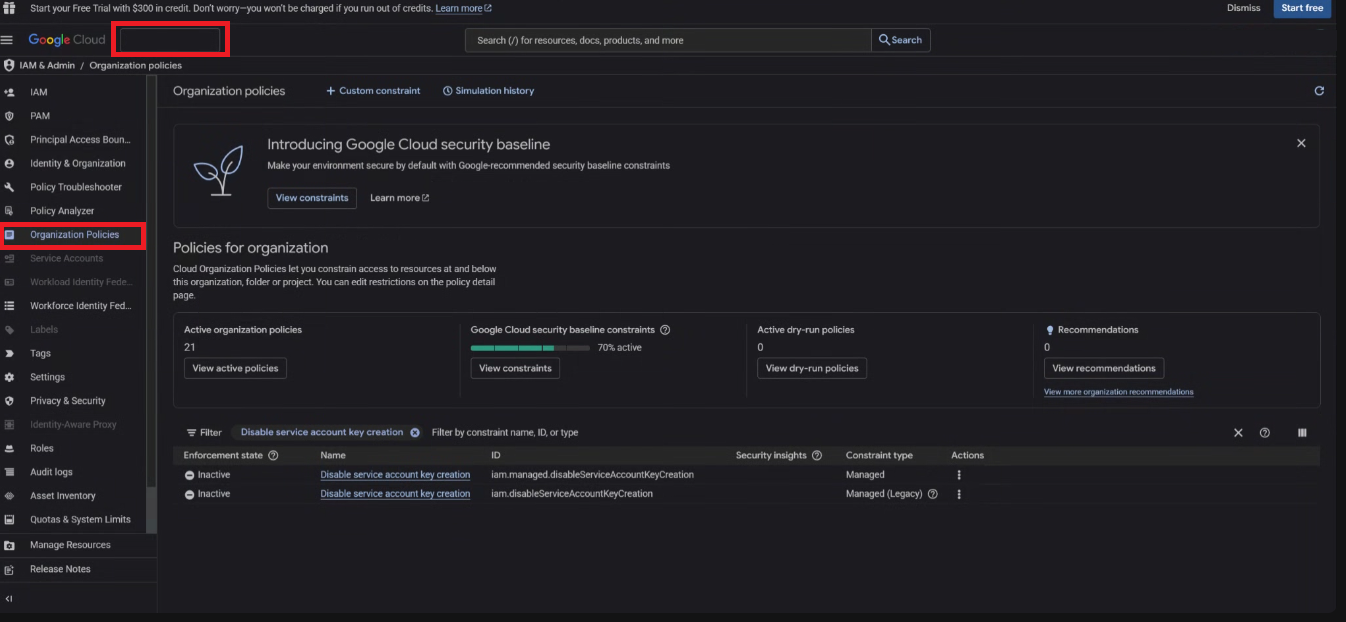Click IAM & Admin breadcrumb
This screenshot has width=1346, height=622.
[x=46, y=66]
